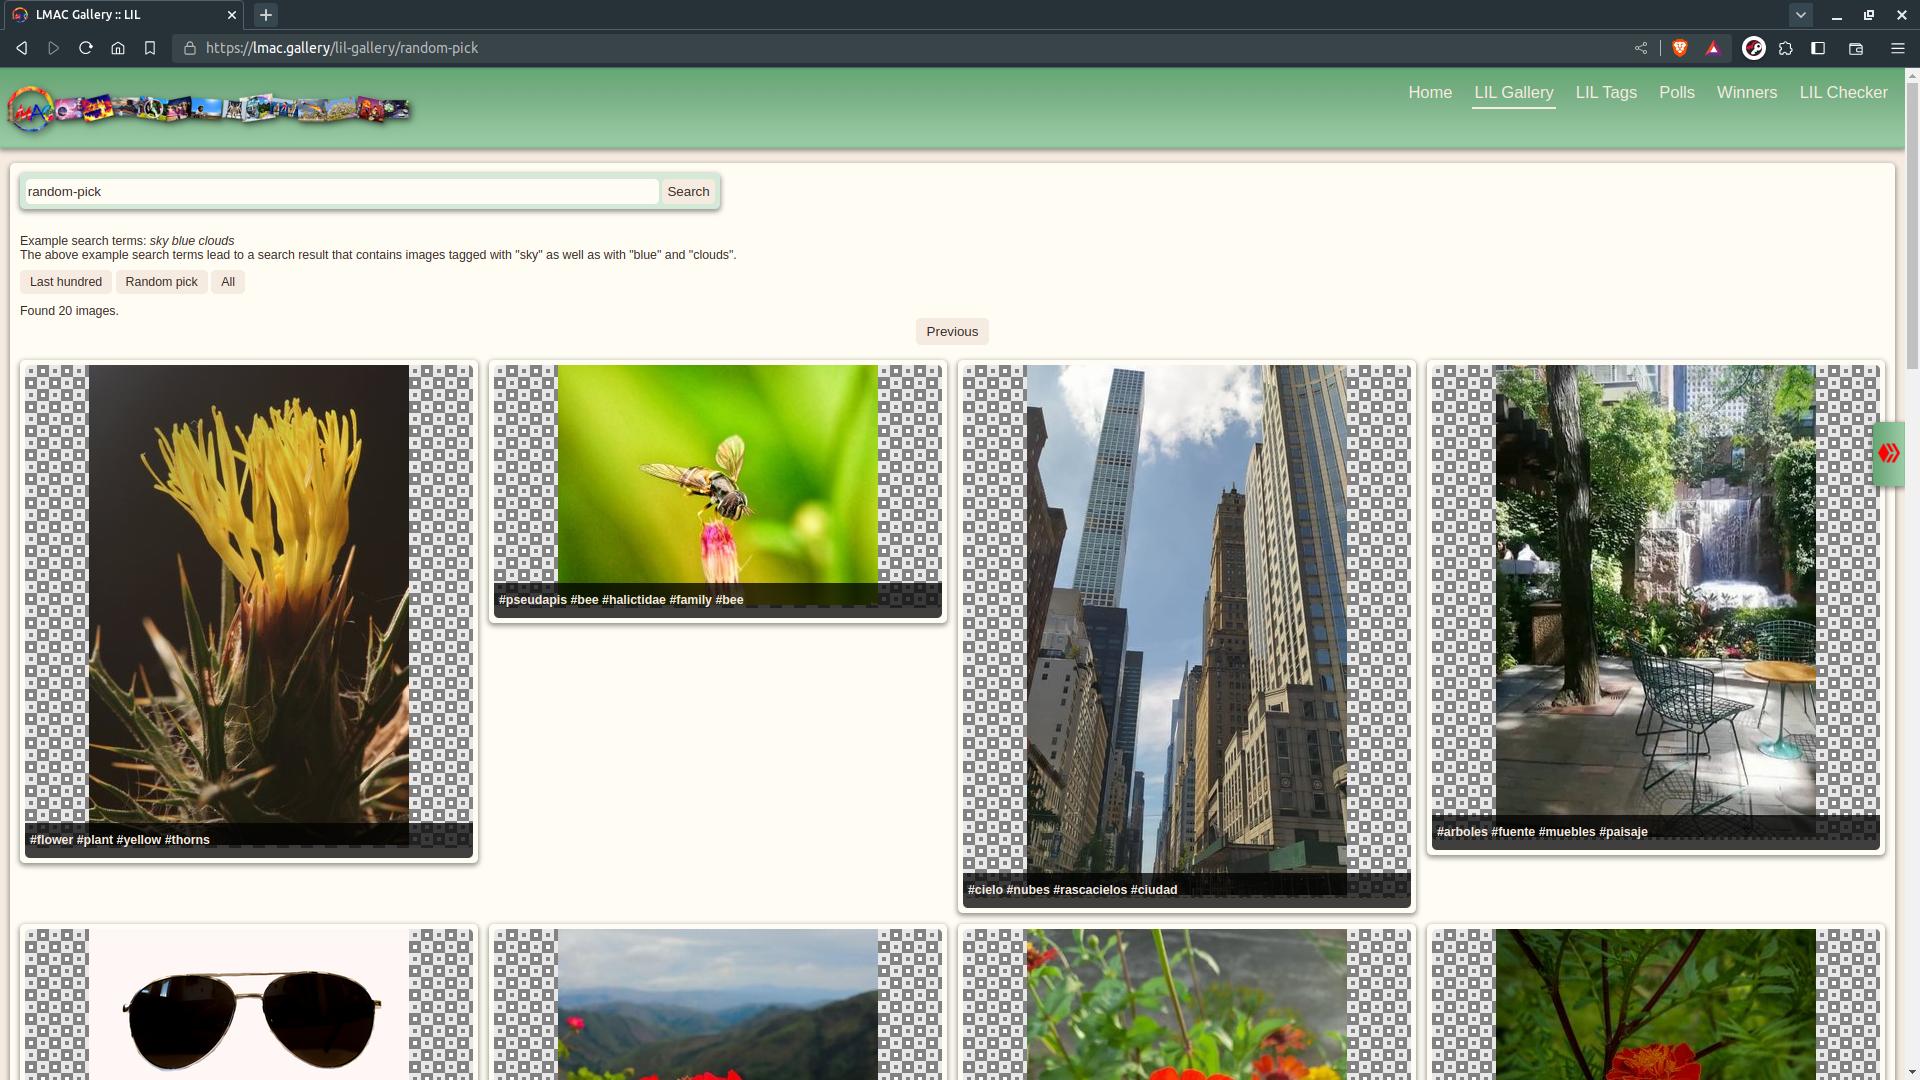Screen dimensions: 1920x1080
Task: Click the #fuente tag
Action: [x=1513, y=832]
